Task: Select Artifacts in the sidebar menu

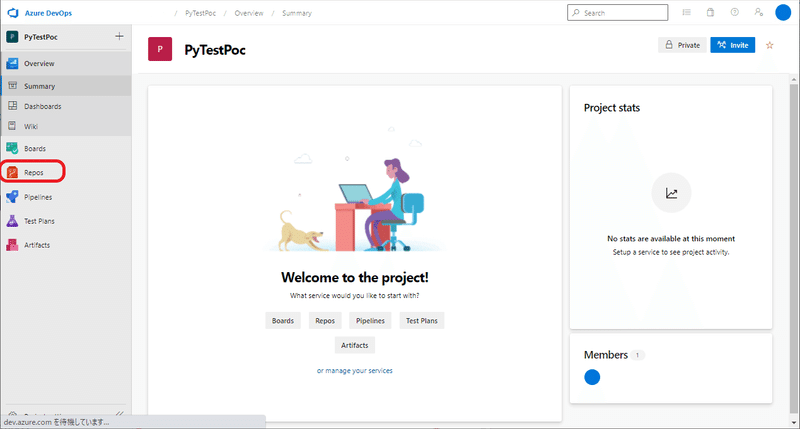Action: point(66,245)
